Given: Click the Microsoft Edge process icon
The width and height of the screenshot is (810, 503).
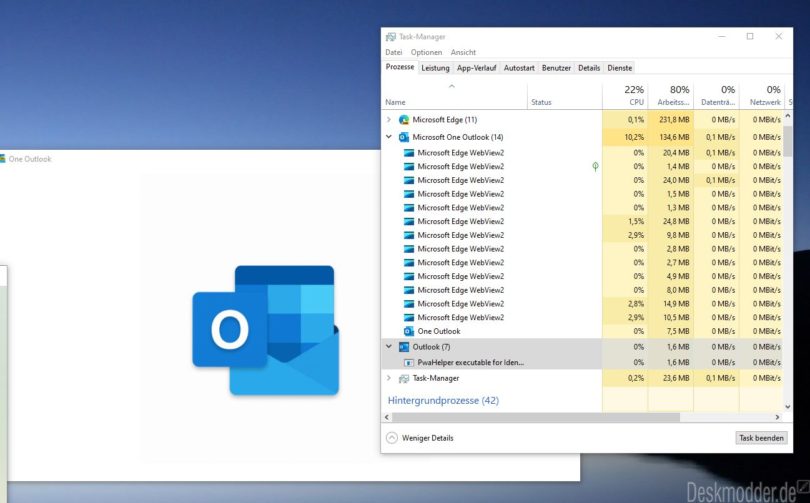Looking at the screenshot, I should [403, 120].
